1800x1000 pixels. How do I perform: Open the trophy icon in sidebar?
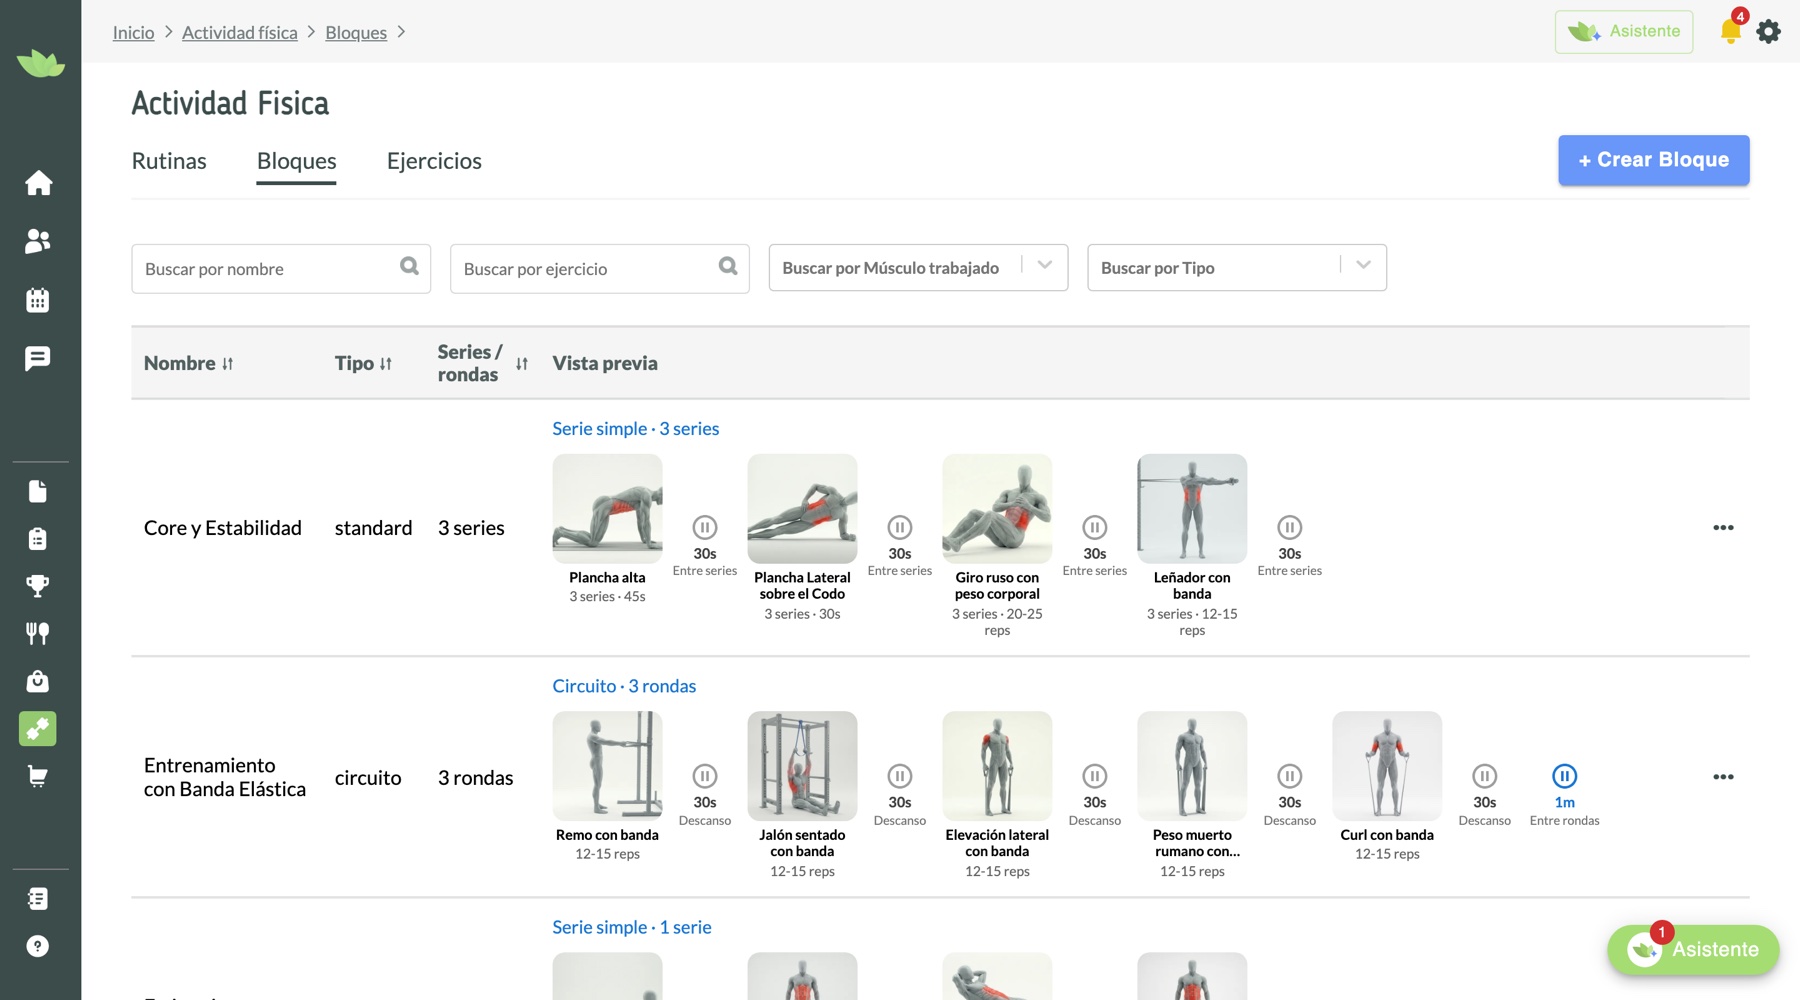(x=38, y=586)
